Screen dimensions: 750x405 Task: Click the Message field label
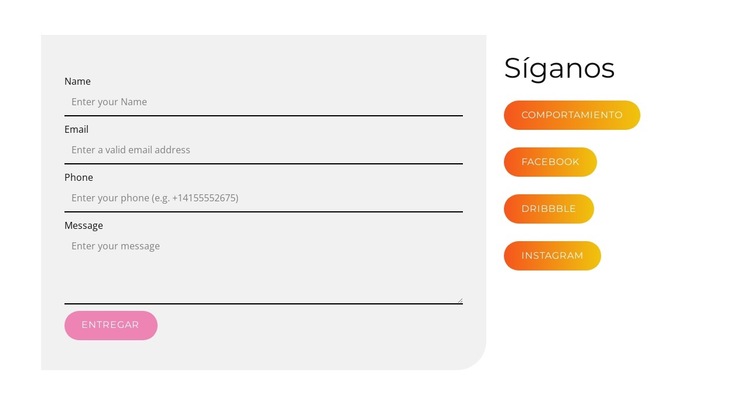click(x=84, y=225)
